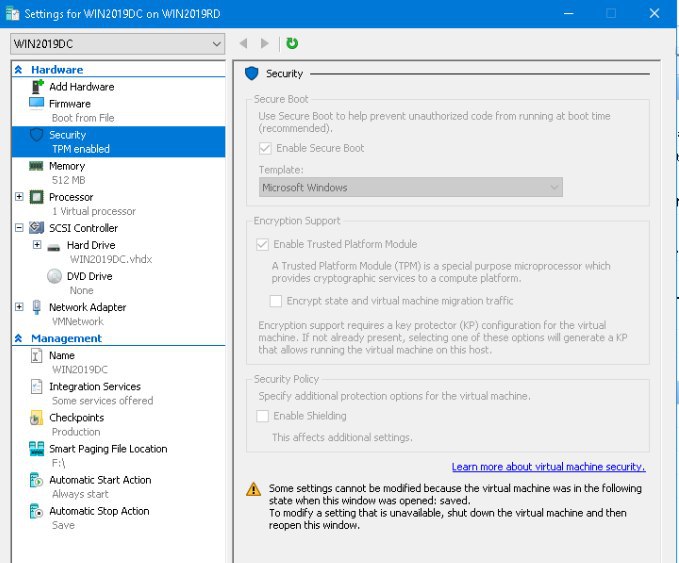
Task: Click the Firmware monitor icon
Action: (x=36, y=103)
